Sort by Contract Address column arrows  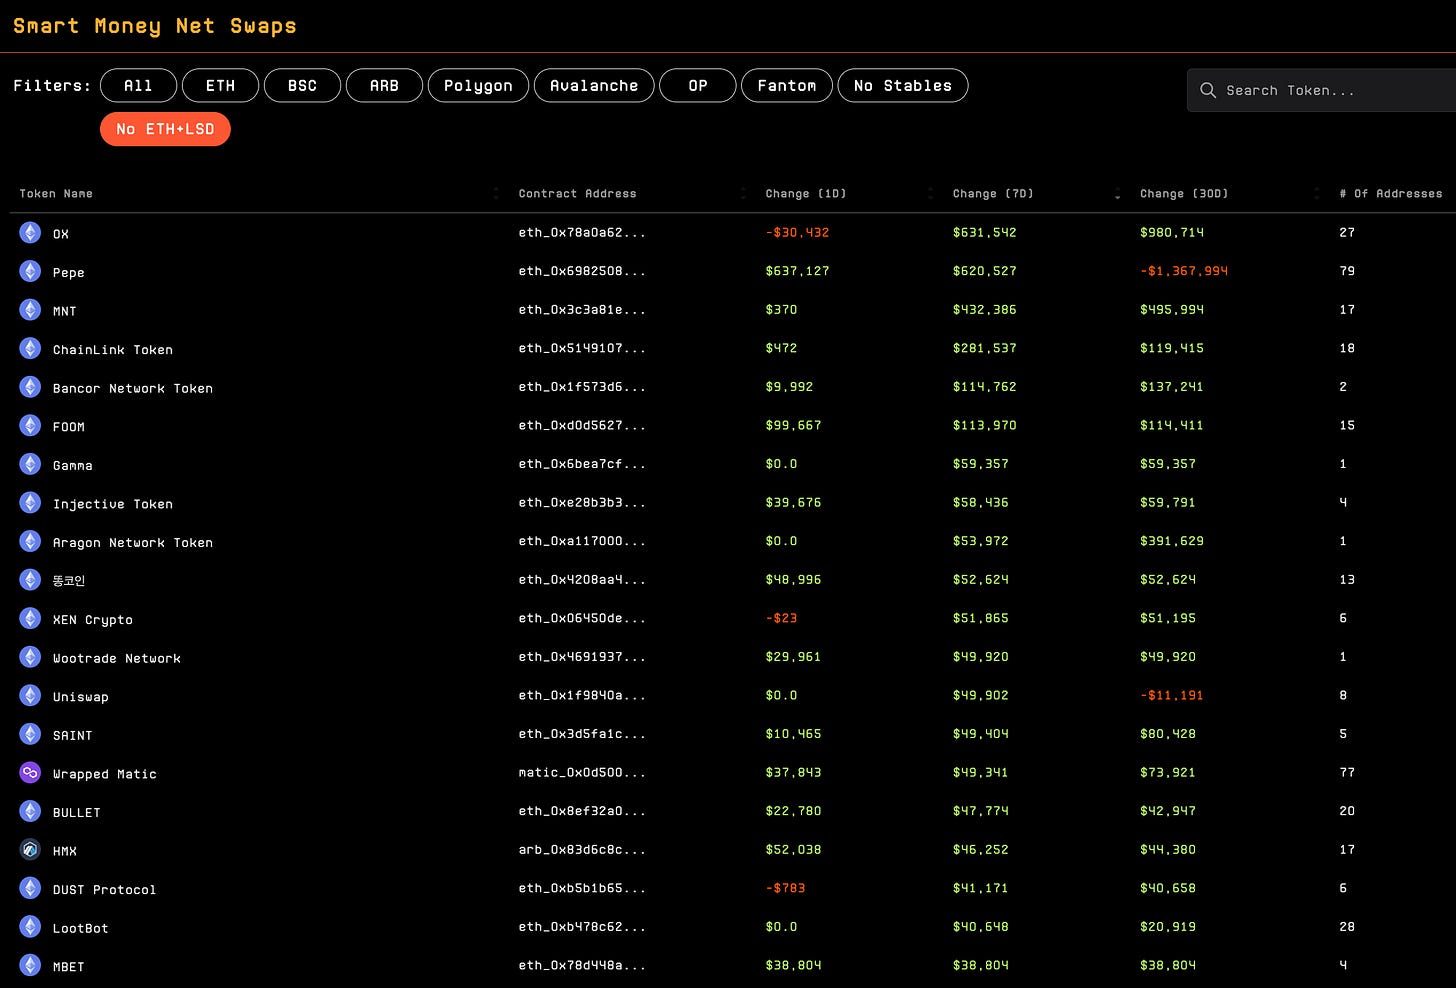(743, 194)
